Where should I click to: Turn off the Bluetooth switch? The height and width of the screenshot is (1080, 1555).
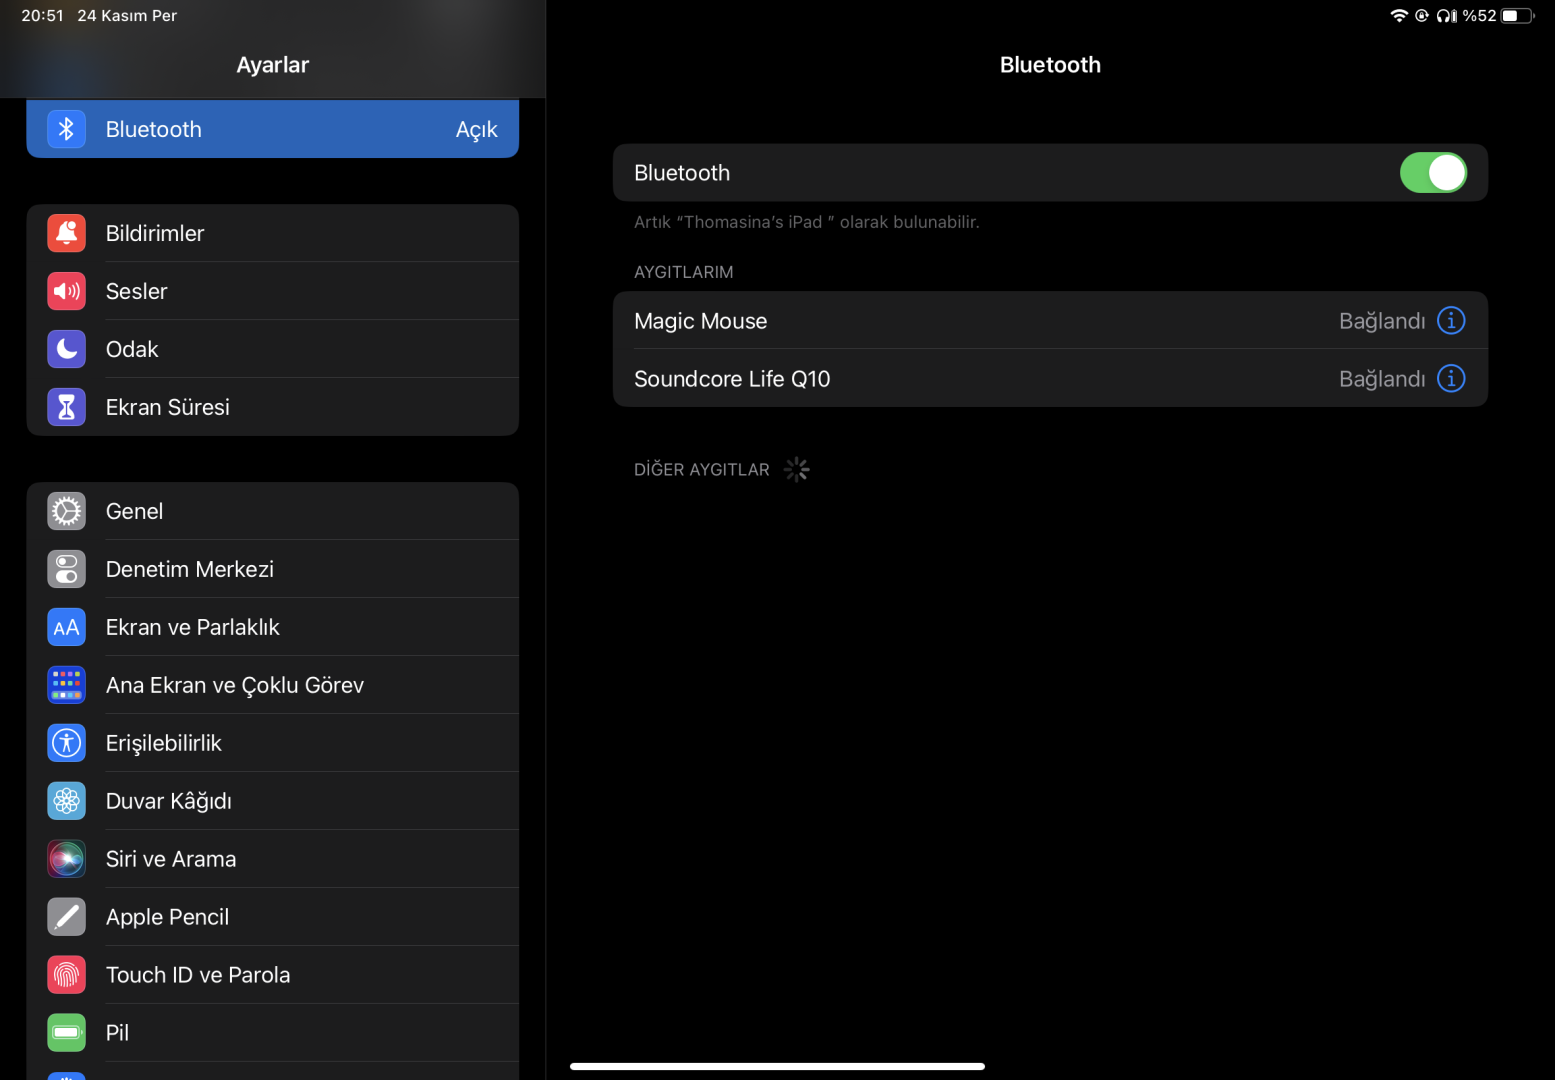1433,173
